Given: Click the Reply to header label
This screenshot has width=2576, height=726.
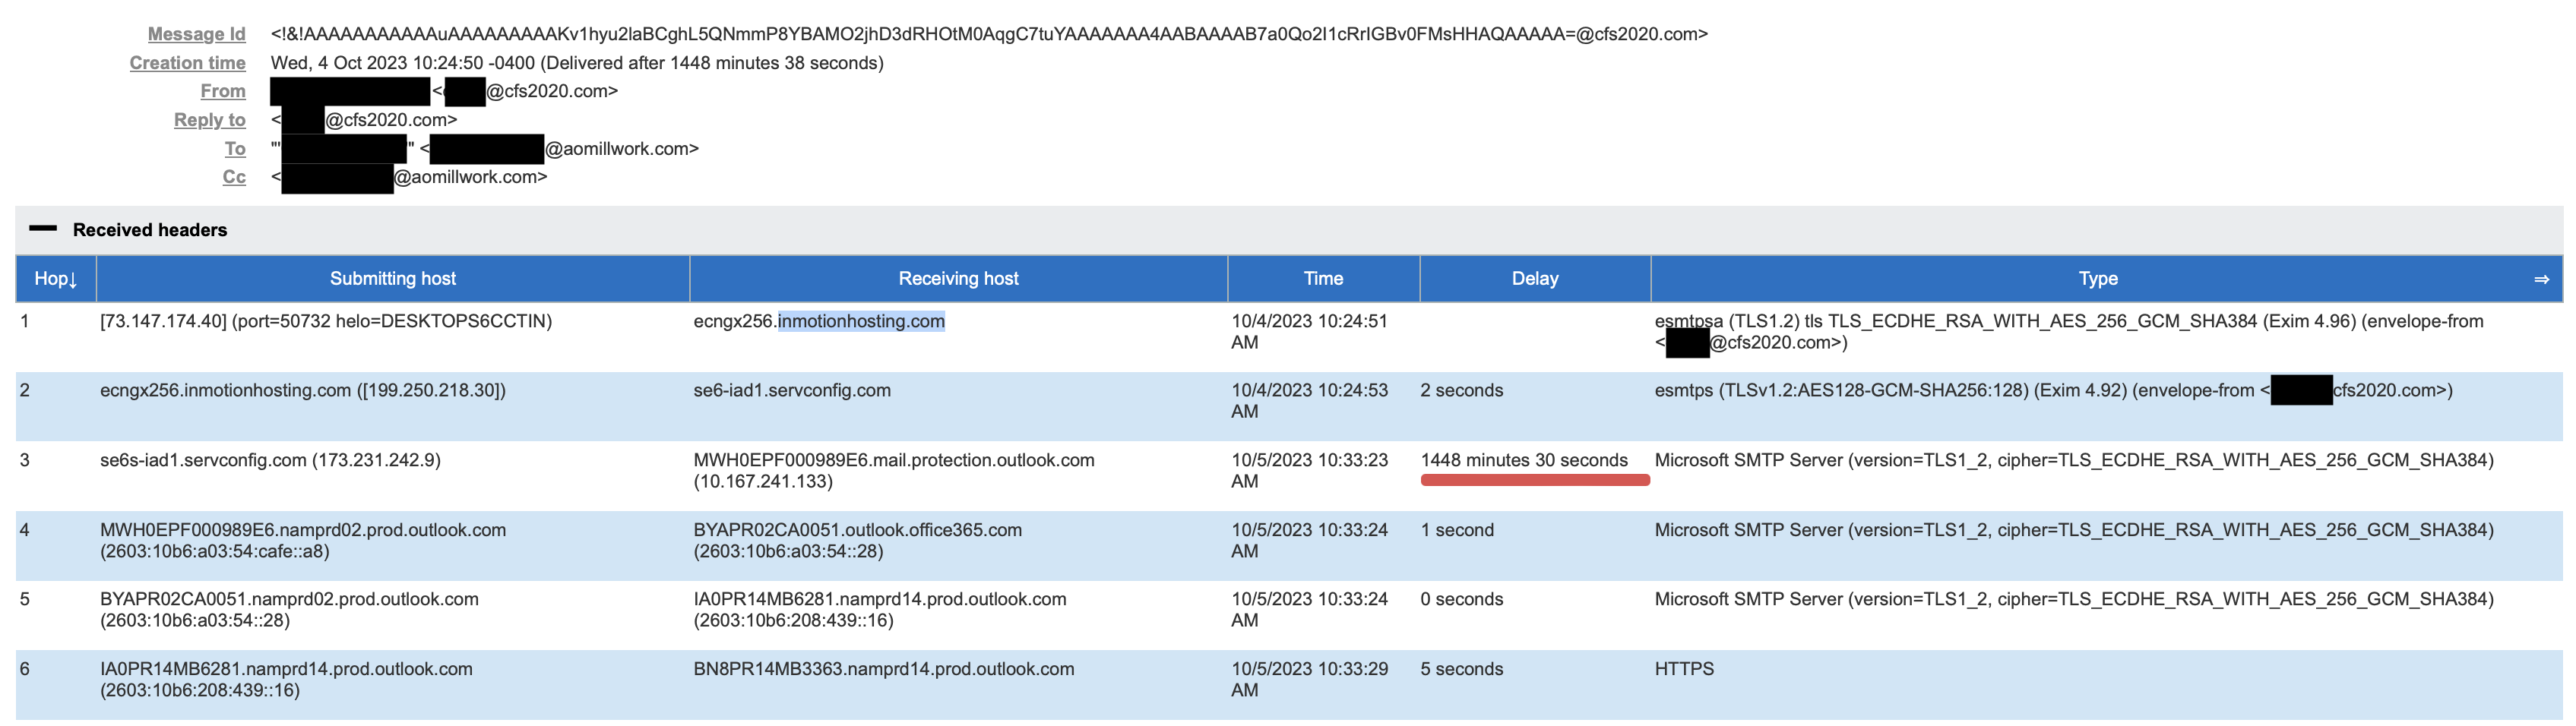Looking at the screenshot, I should pos(209,120).
